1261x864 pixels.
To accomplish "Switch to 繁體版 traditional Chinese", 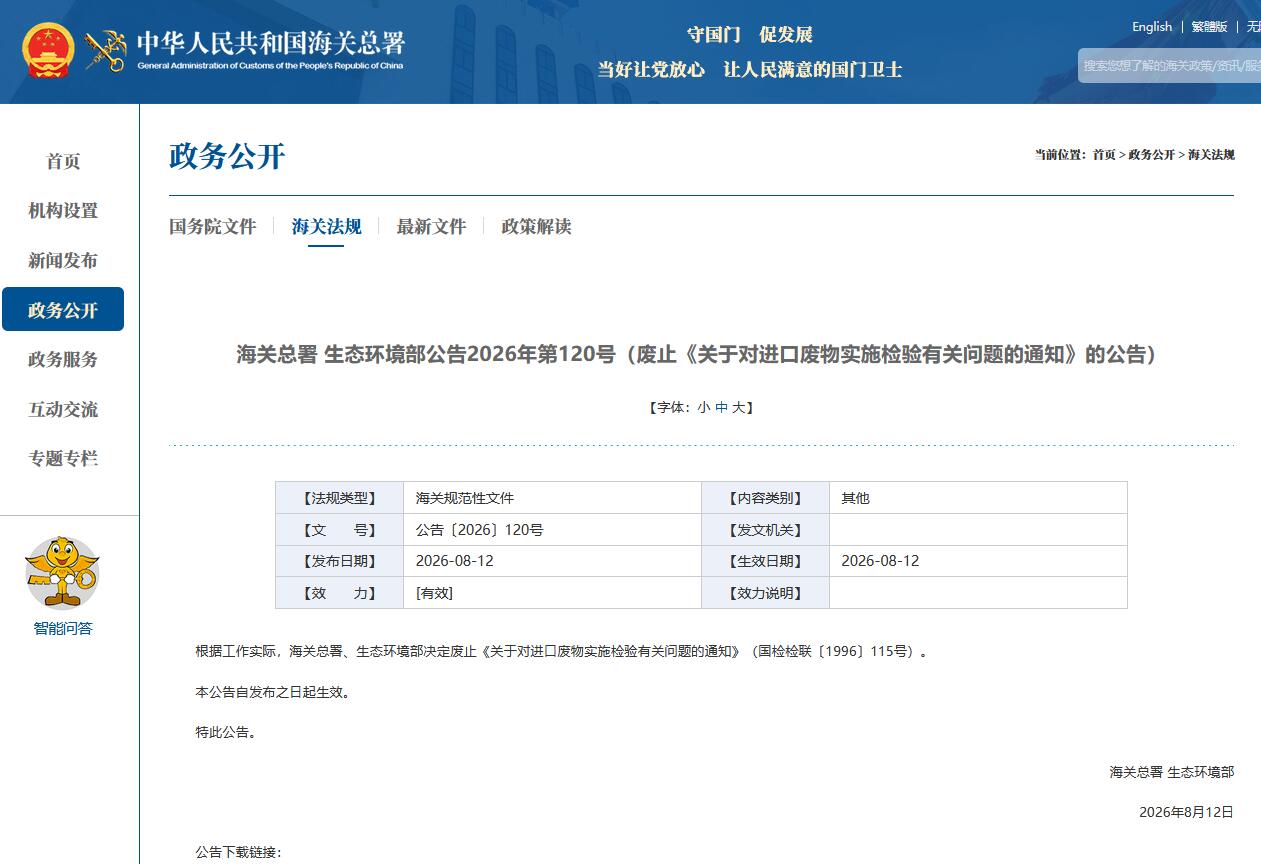I will [1209, 27].
